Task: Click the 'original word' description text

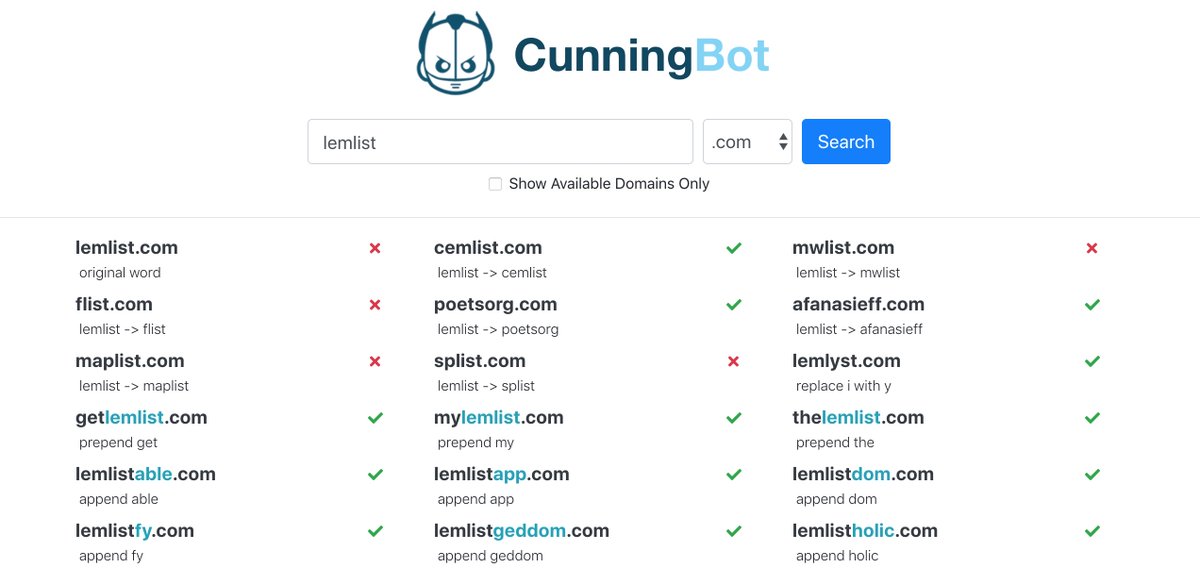Action: point(120,273)
